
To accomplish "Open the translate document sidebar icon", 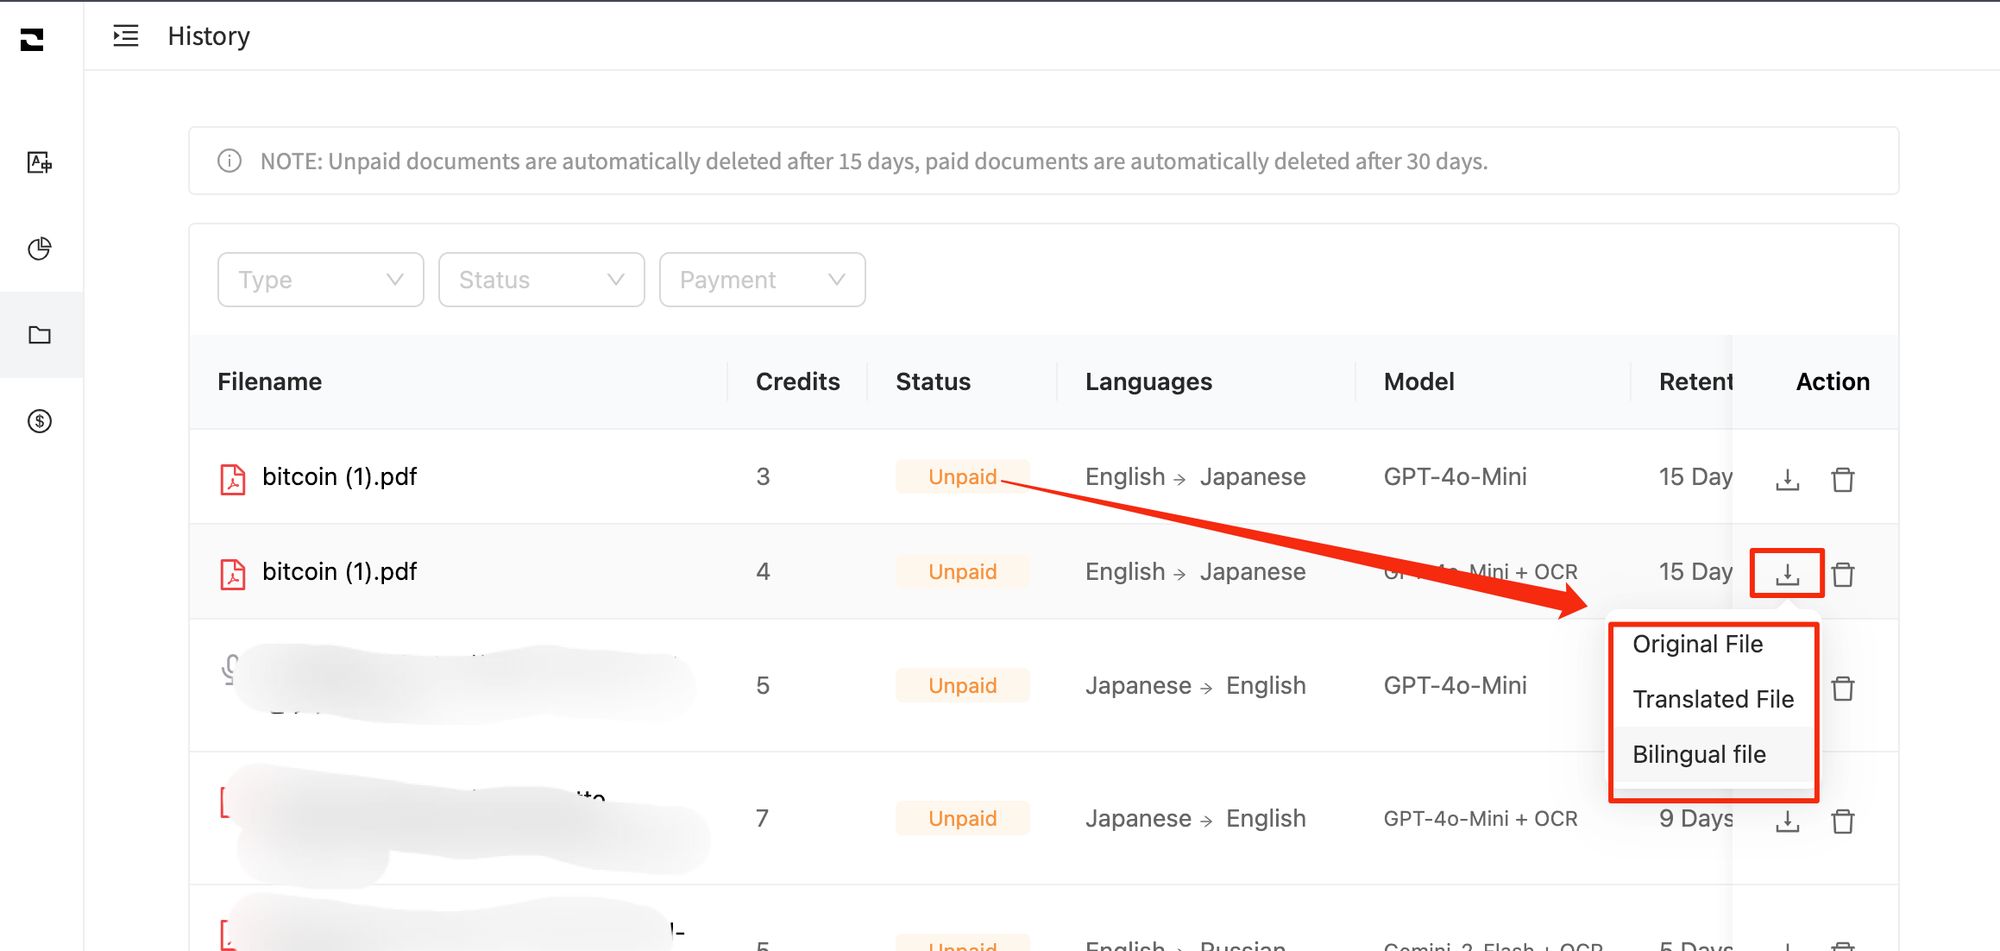I will pyautogui.click(x=40, y=162).
